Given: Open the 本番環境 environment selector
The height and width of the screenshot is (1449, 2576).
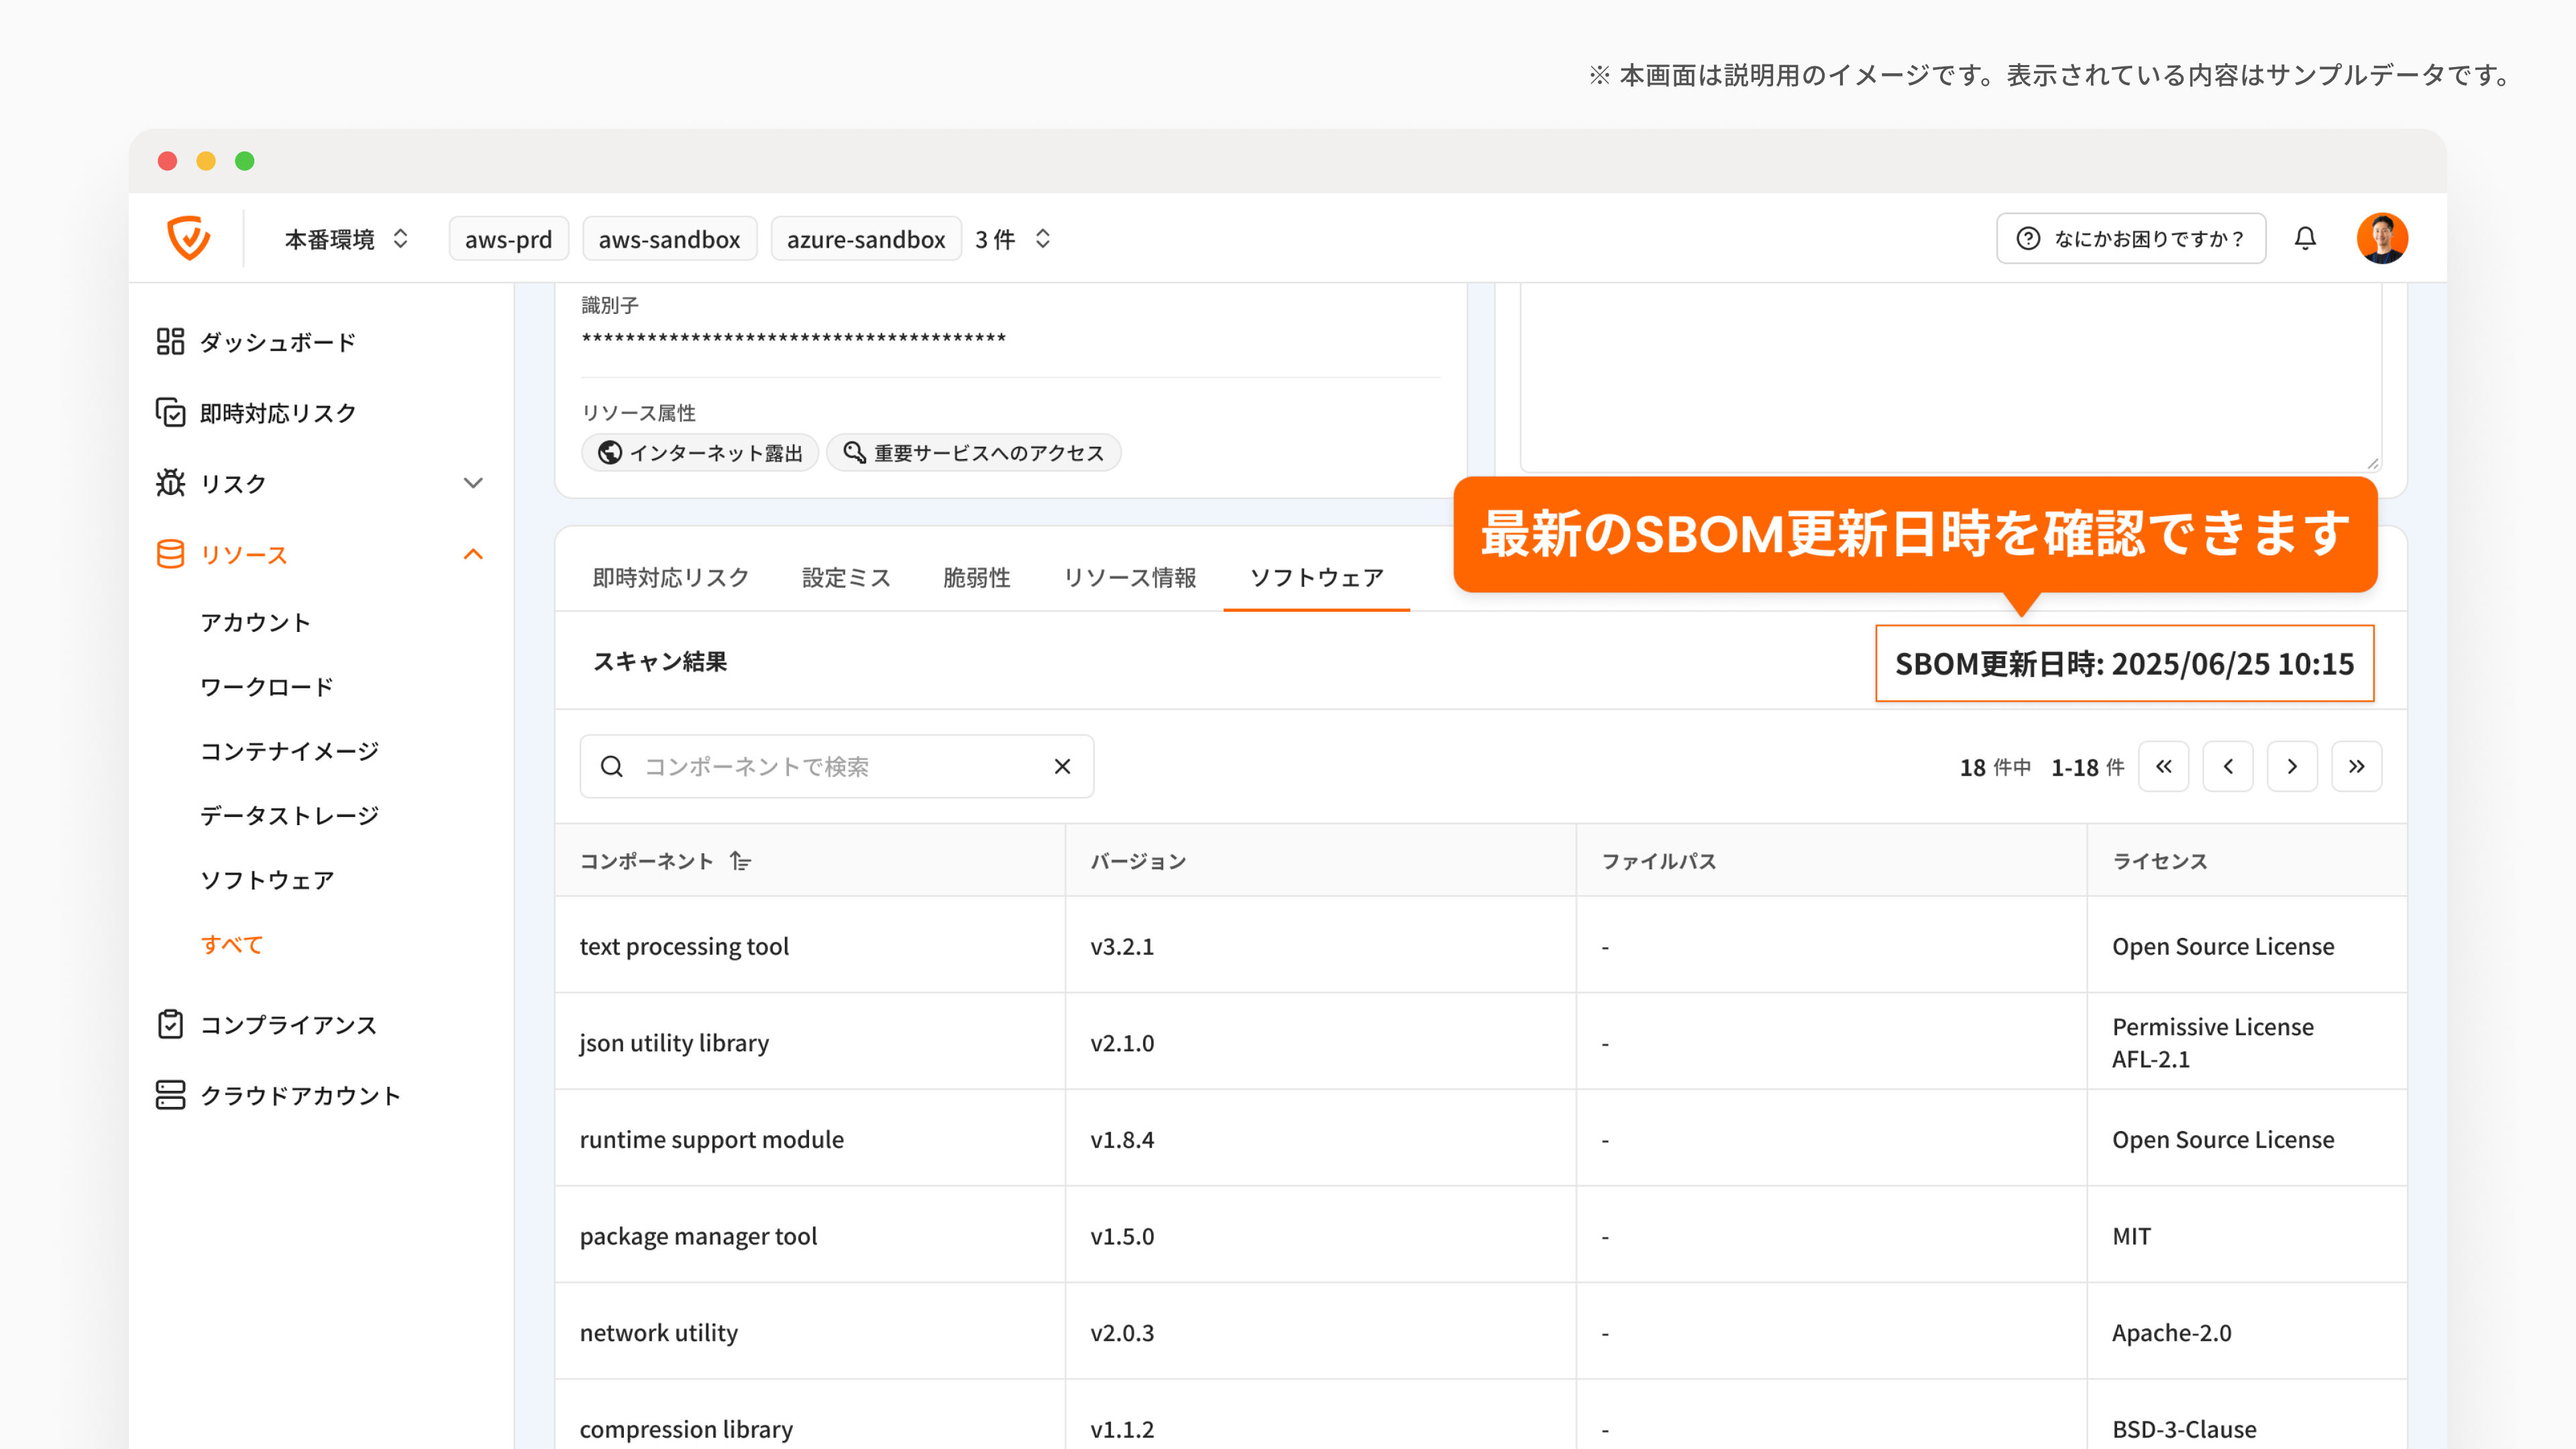Looking at the screenshot, I should point(346,239).
